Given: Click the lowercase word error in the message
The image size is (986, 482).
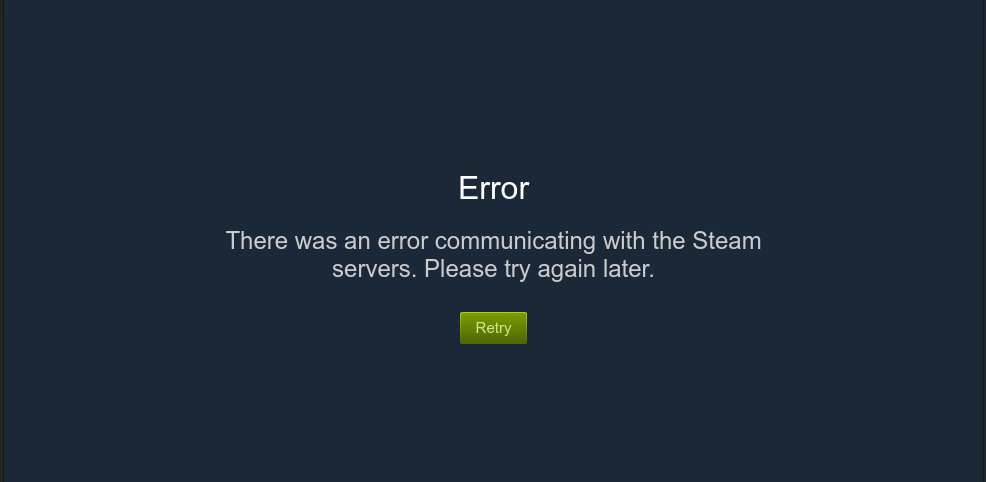Looking at the screenshot, I should pos(402,242).
